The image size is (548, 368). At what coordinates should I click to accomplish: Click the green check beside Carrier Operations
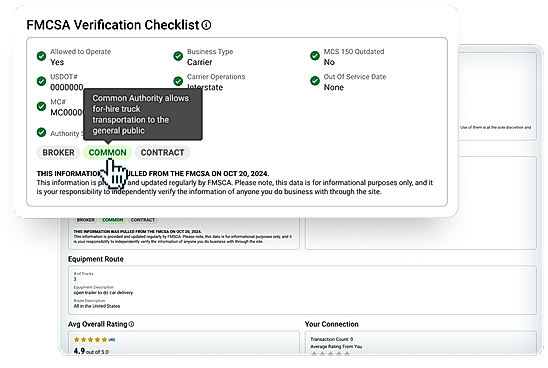pos(178,81)
